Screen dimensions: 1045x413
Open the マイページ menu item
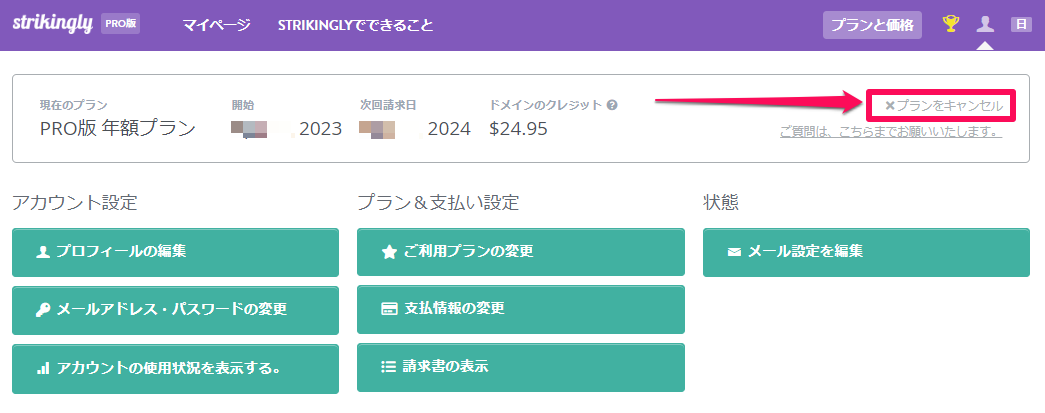(x=217, y=25)
